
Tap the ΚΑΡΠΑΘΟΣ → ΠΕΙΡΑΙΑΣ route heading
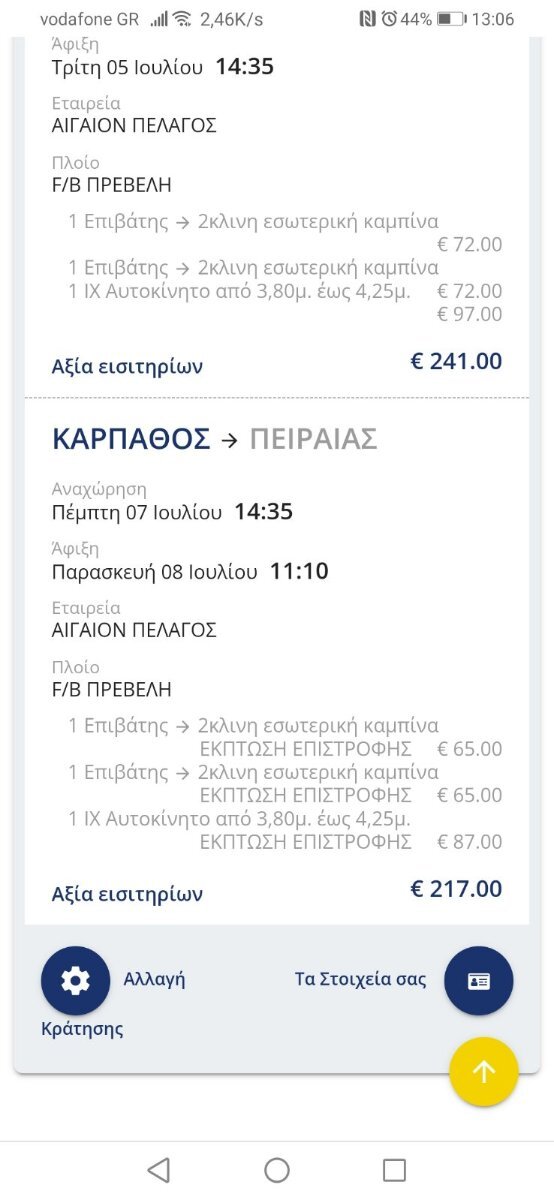pos(214,439)
